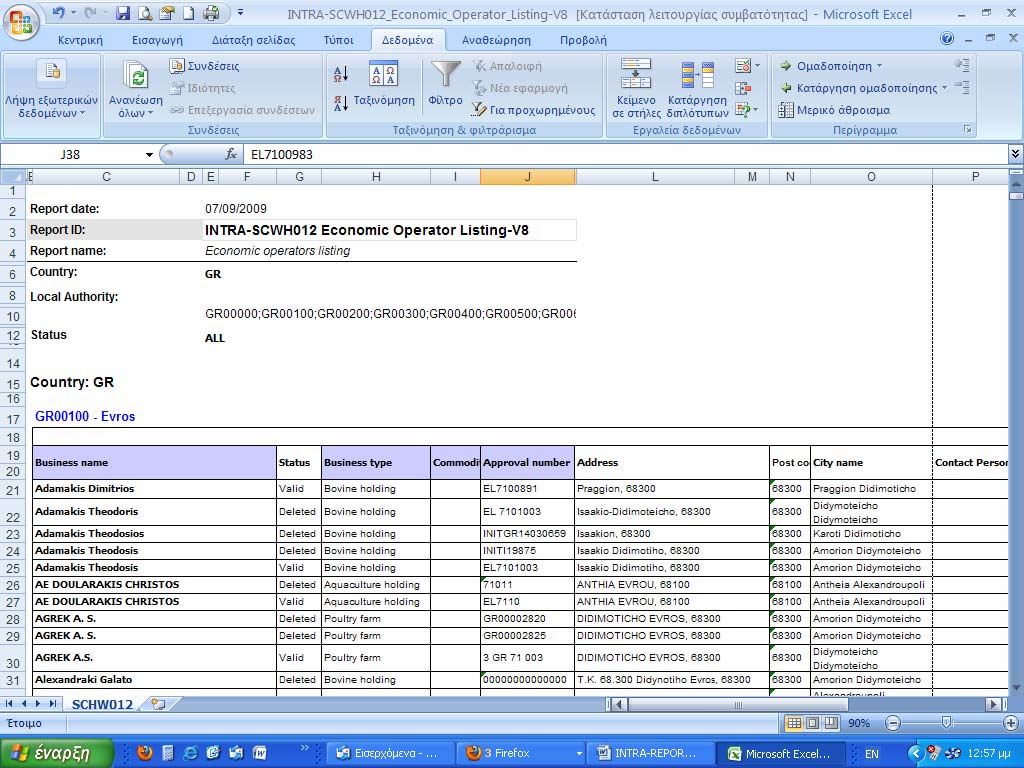Click zoom in plus button
Image resolution: width=1024 pixels, height=768 pixels.
(1011, 723)
